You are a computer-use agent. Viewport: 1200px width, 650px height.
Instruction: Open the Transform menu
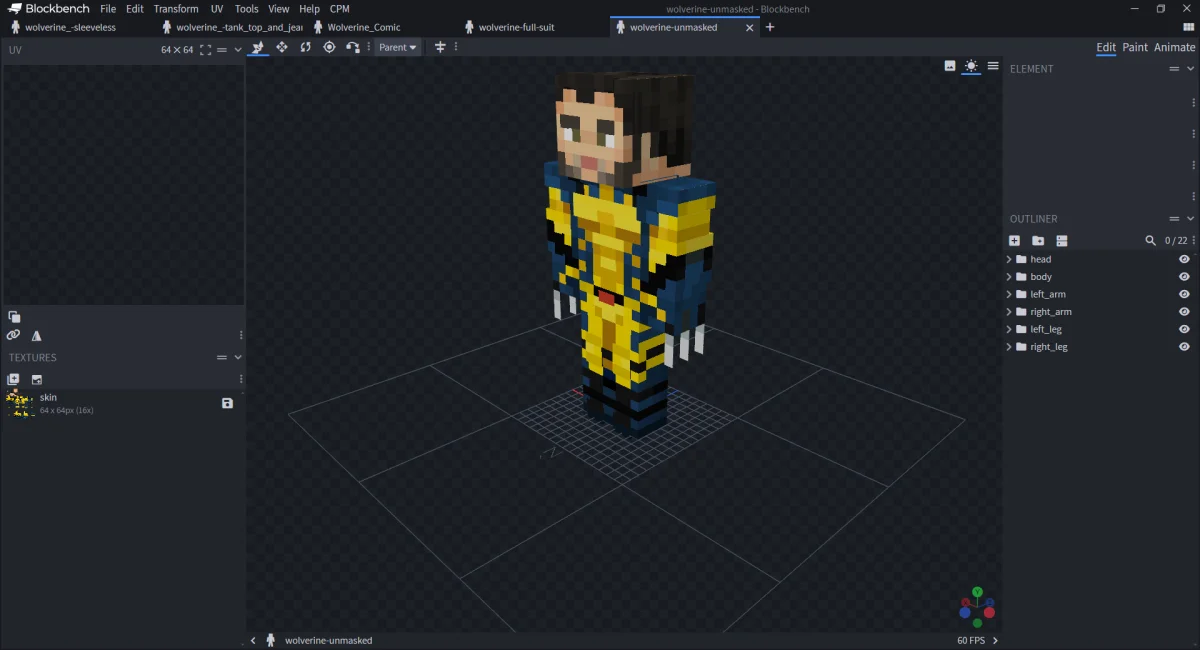pyautogui.click(x=176, y=9)
